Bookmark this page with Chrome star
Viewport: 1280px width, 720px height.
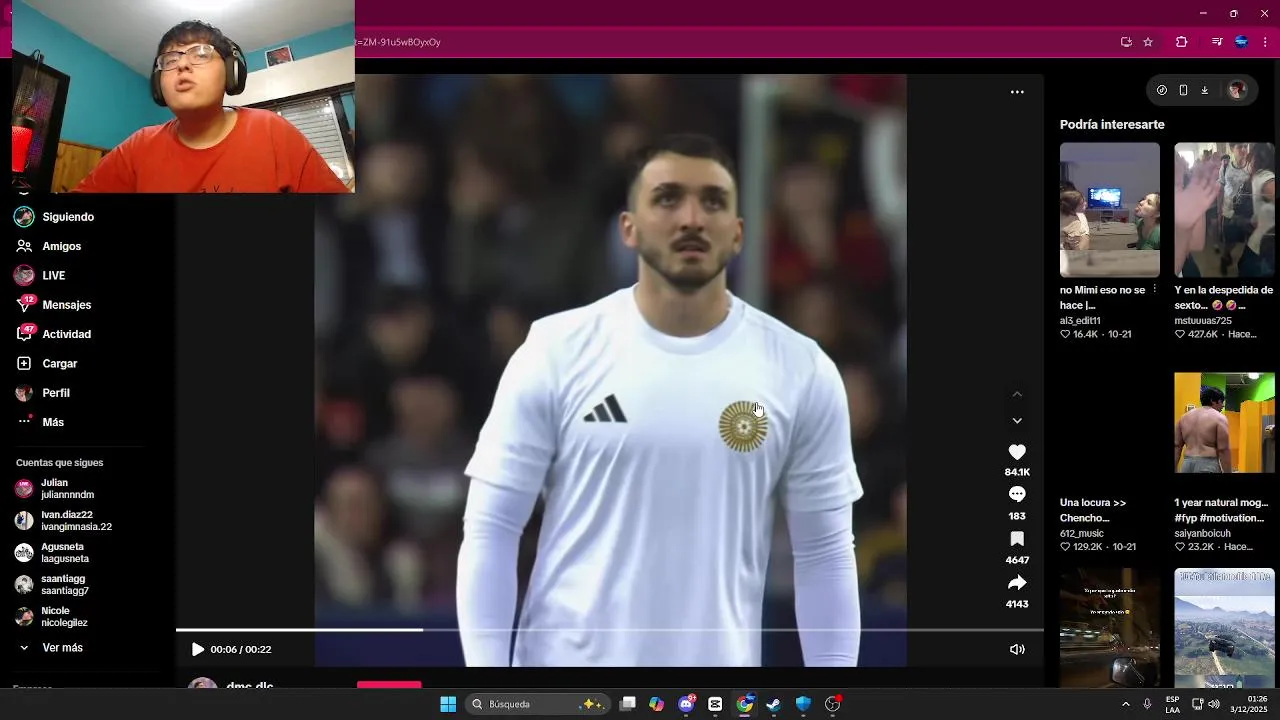pyautogui.click(x=1148, y=42)
